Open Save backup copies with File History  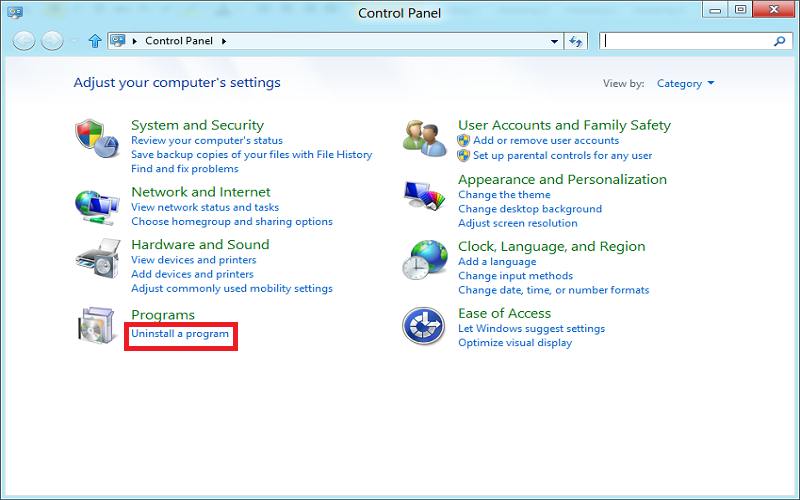tap(252, 155)
